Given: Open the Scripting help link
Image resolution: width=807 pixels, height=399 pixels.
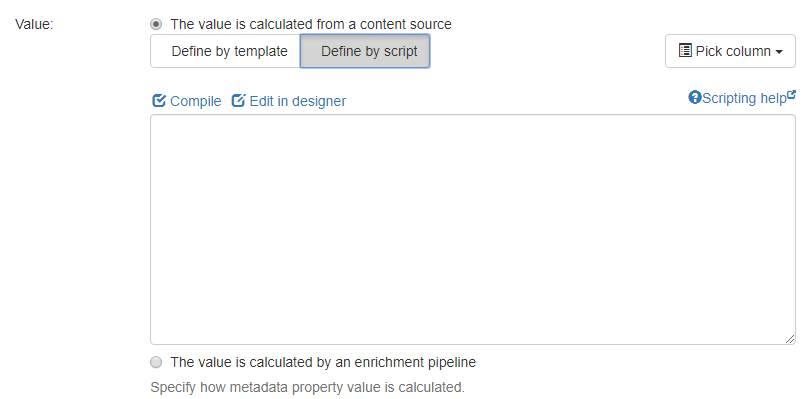Looking at the screenshot, I should point(742,98).
